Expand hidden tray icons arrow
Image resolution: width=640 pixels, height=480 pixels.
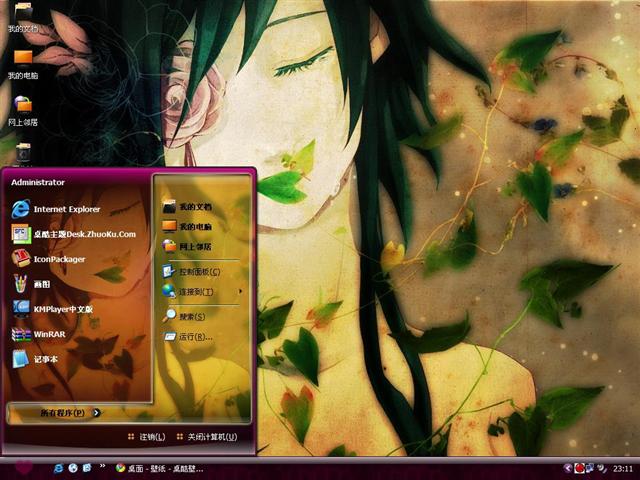567,468
